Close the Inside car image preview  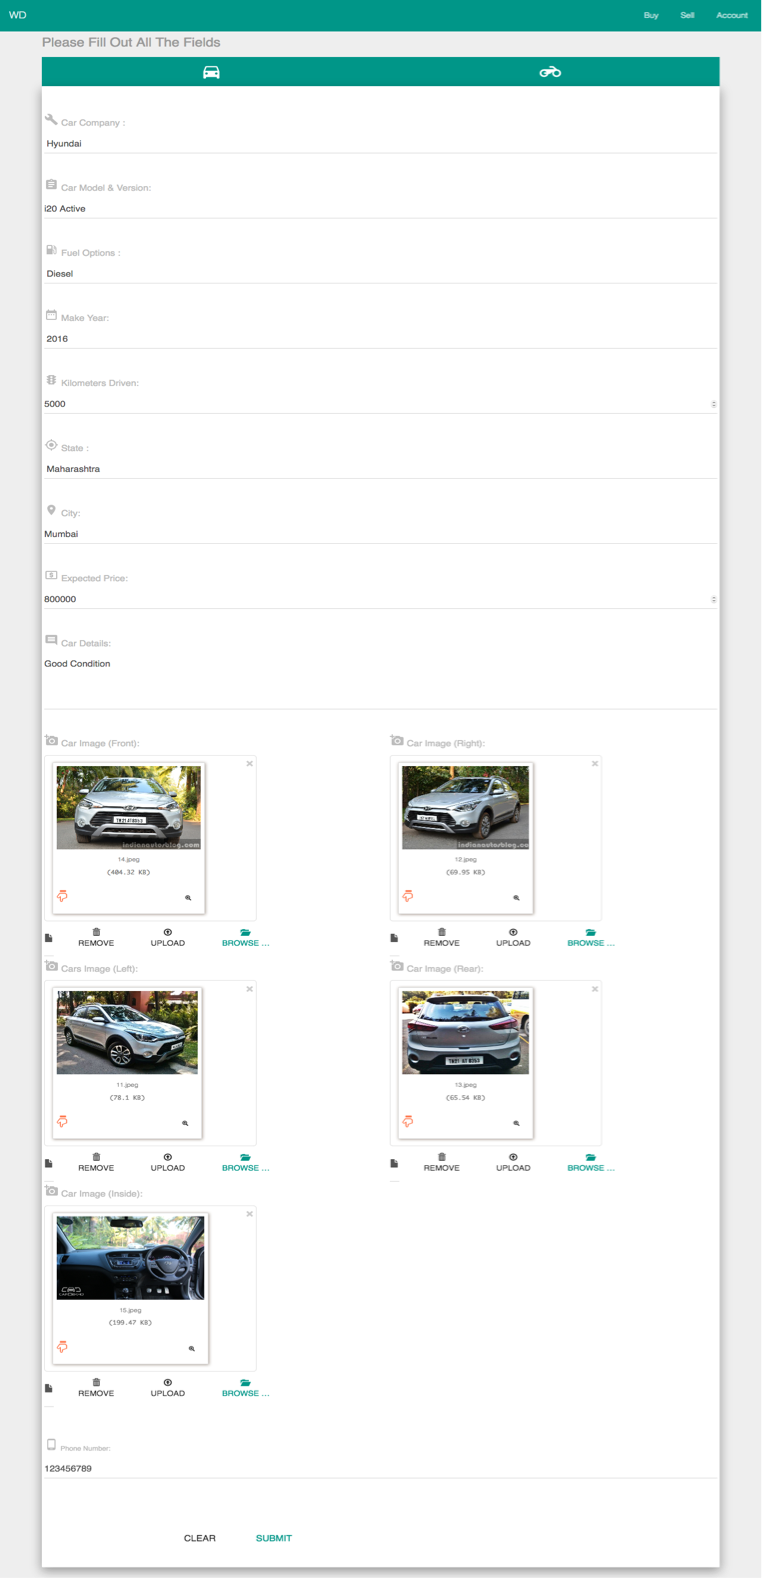coord(250,1214)
